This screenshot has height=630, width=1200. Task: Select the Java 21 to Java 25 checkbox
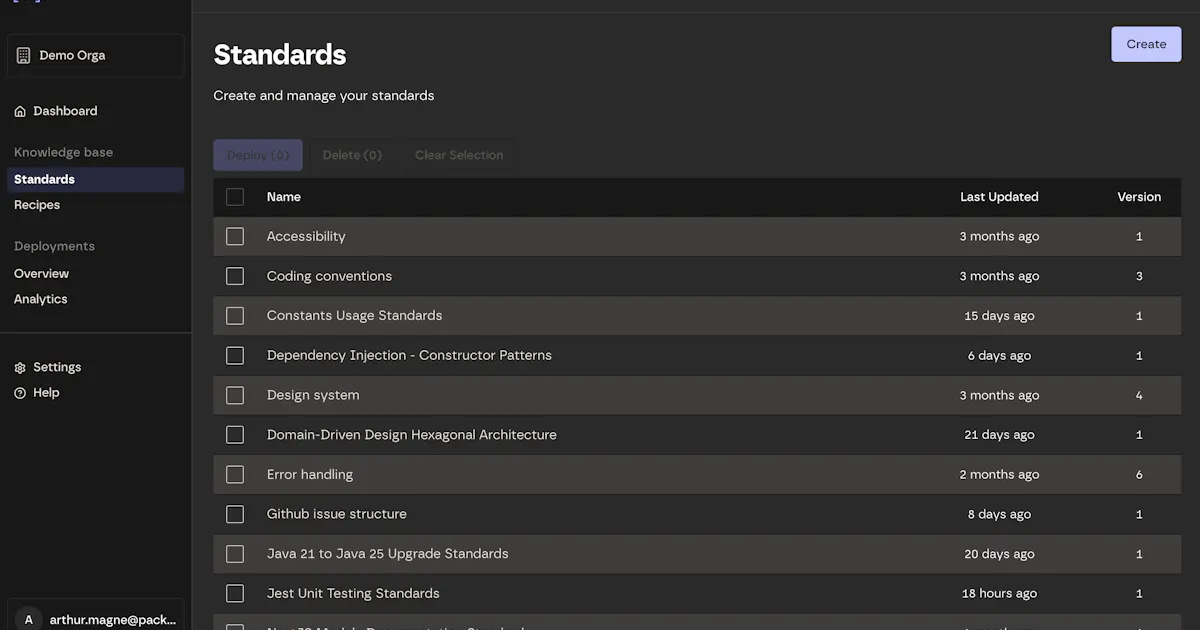point(235,553)
